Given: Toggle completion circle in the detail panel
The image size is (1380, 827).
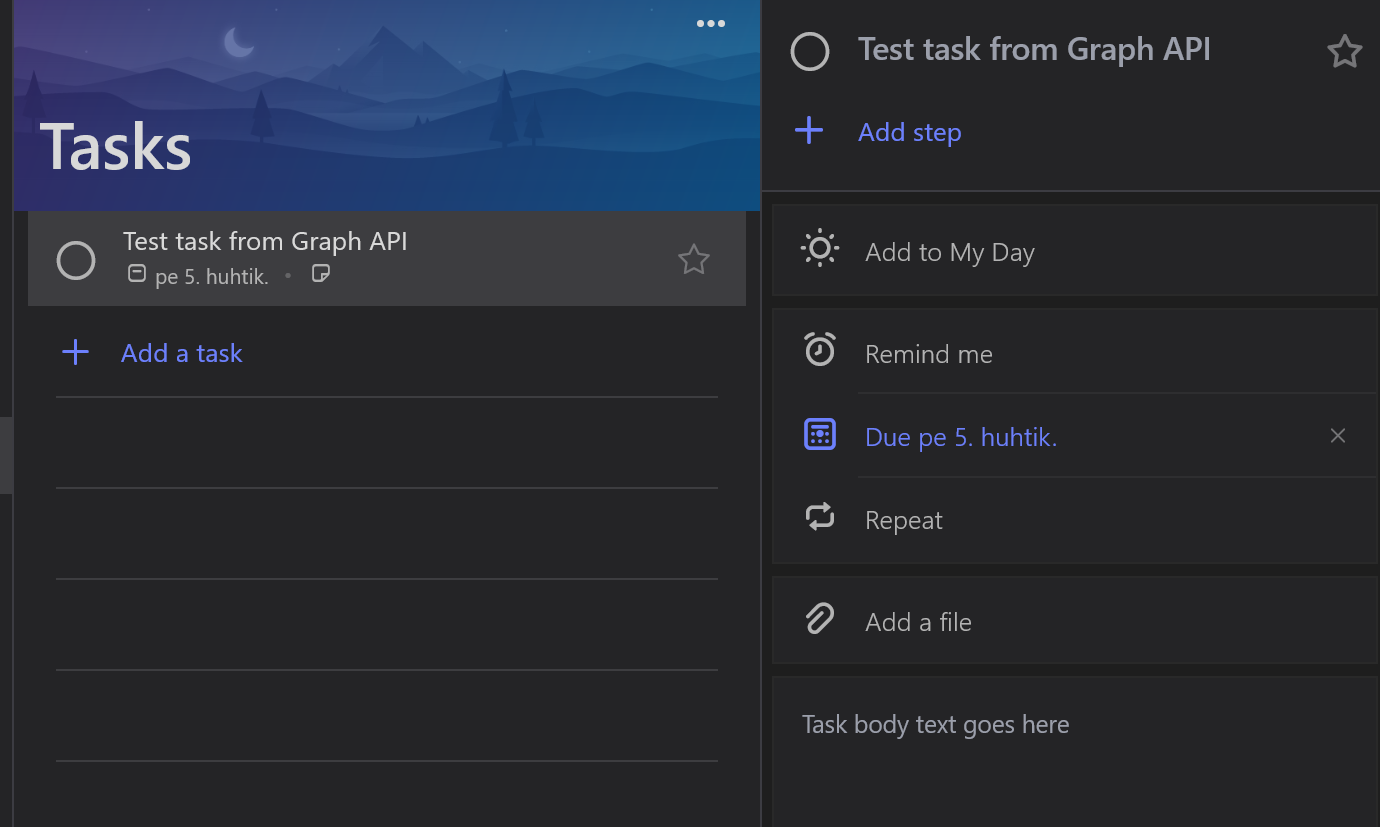Looking at the screenshot, I should 809,51.
